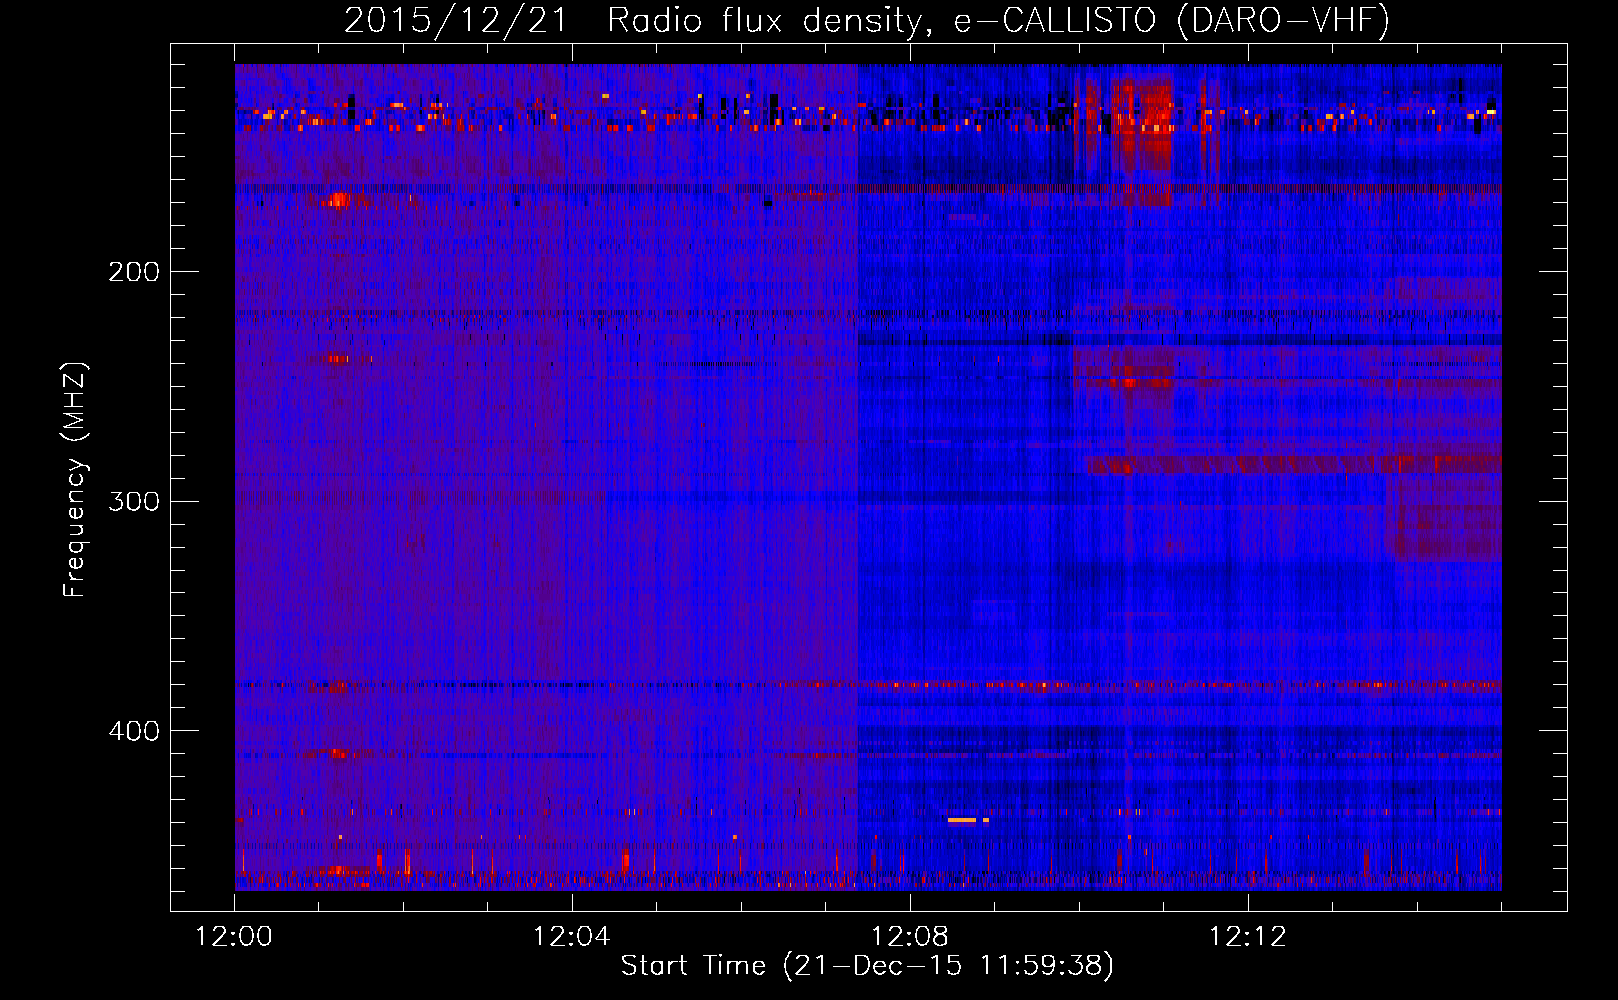
Task: Click the '400' frequency tick label
Action: point(134,731)
